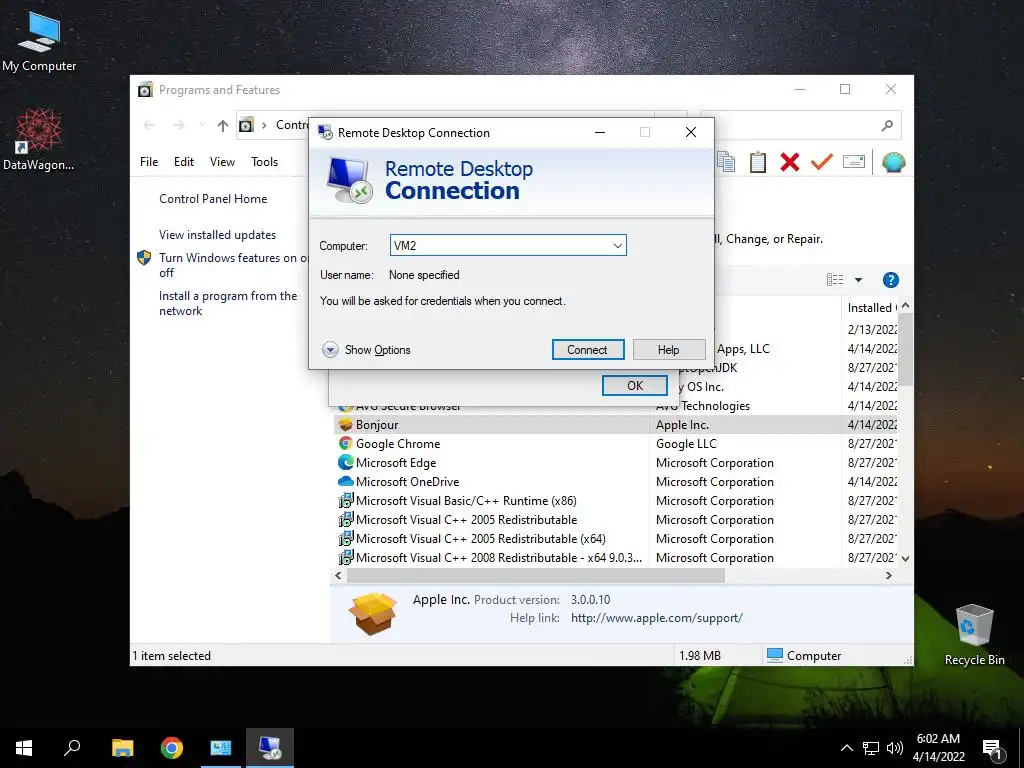The image size is (1024, 768).
Task: Click the horizontal scrollbar right arrow
Action: pos(889,575)
